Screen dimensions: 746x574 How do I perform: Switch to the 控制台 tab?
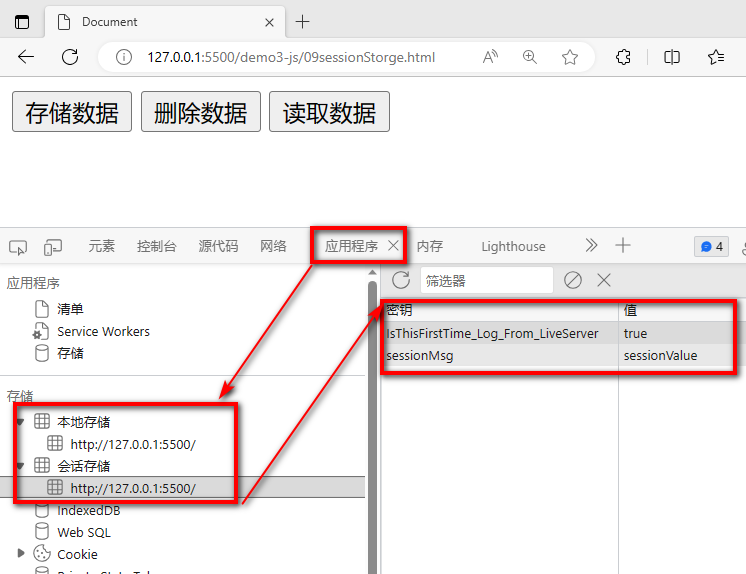[x=156, y=246]
